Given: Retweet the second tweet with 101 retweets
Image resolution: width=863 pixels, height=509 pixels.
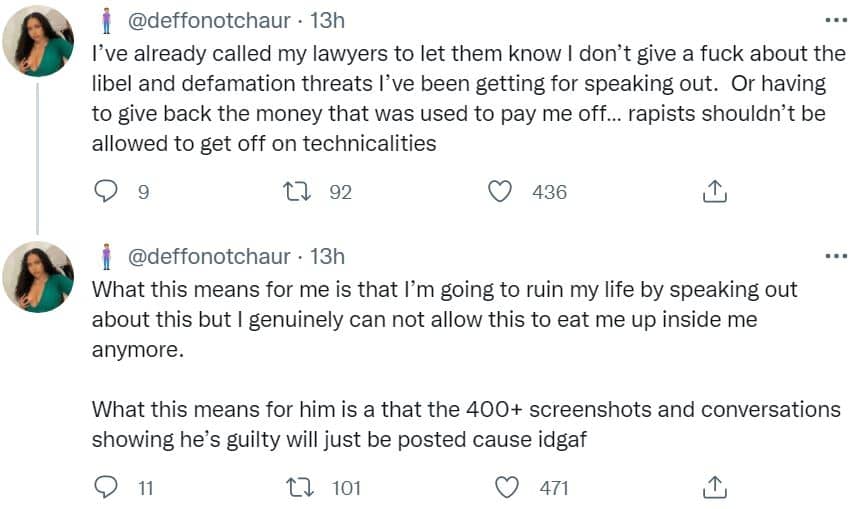Looking at the screenshot, I should [301, 488].
